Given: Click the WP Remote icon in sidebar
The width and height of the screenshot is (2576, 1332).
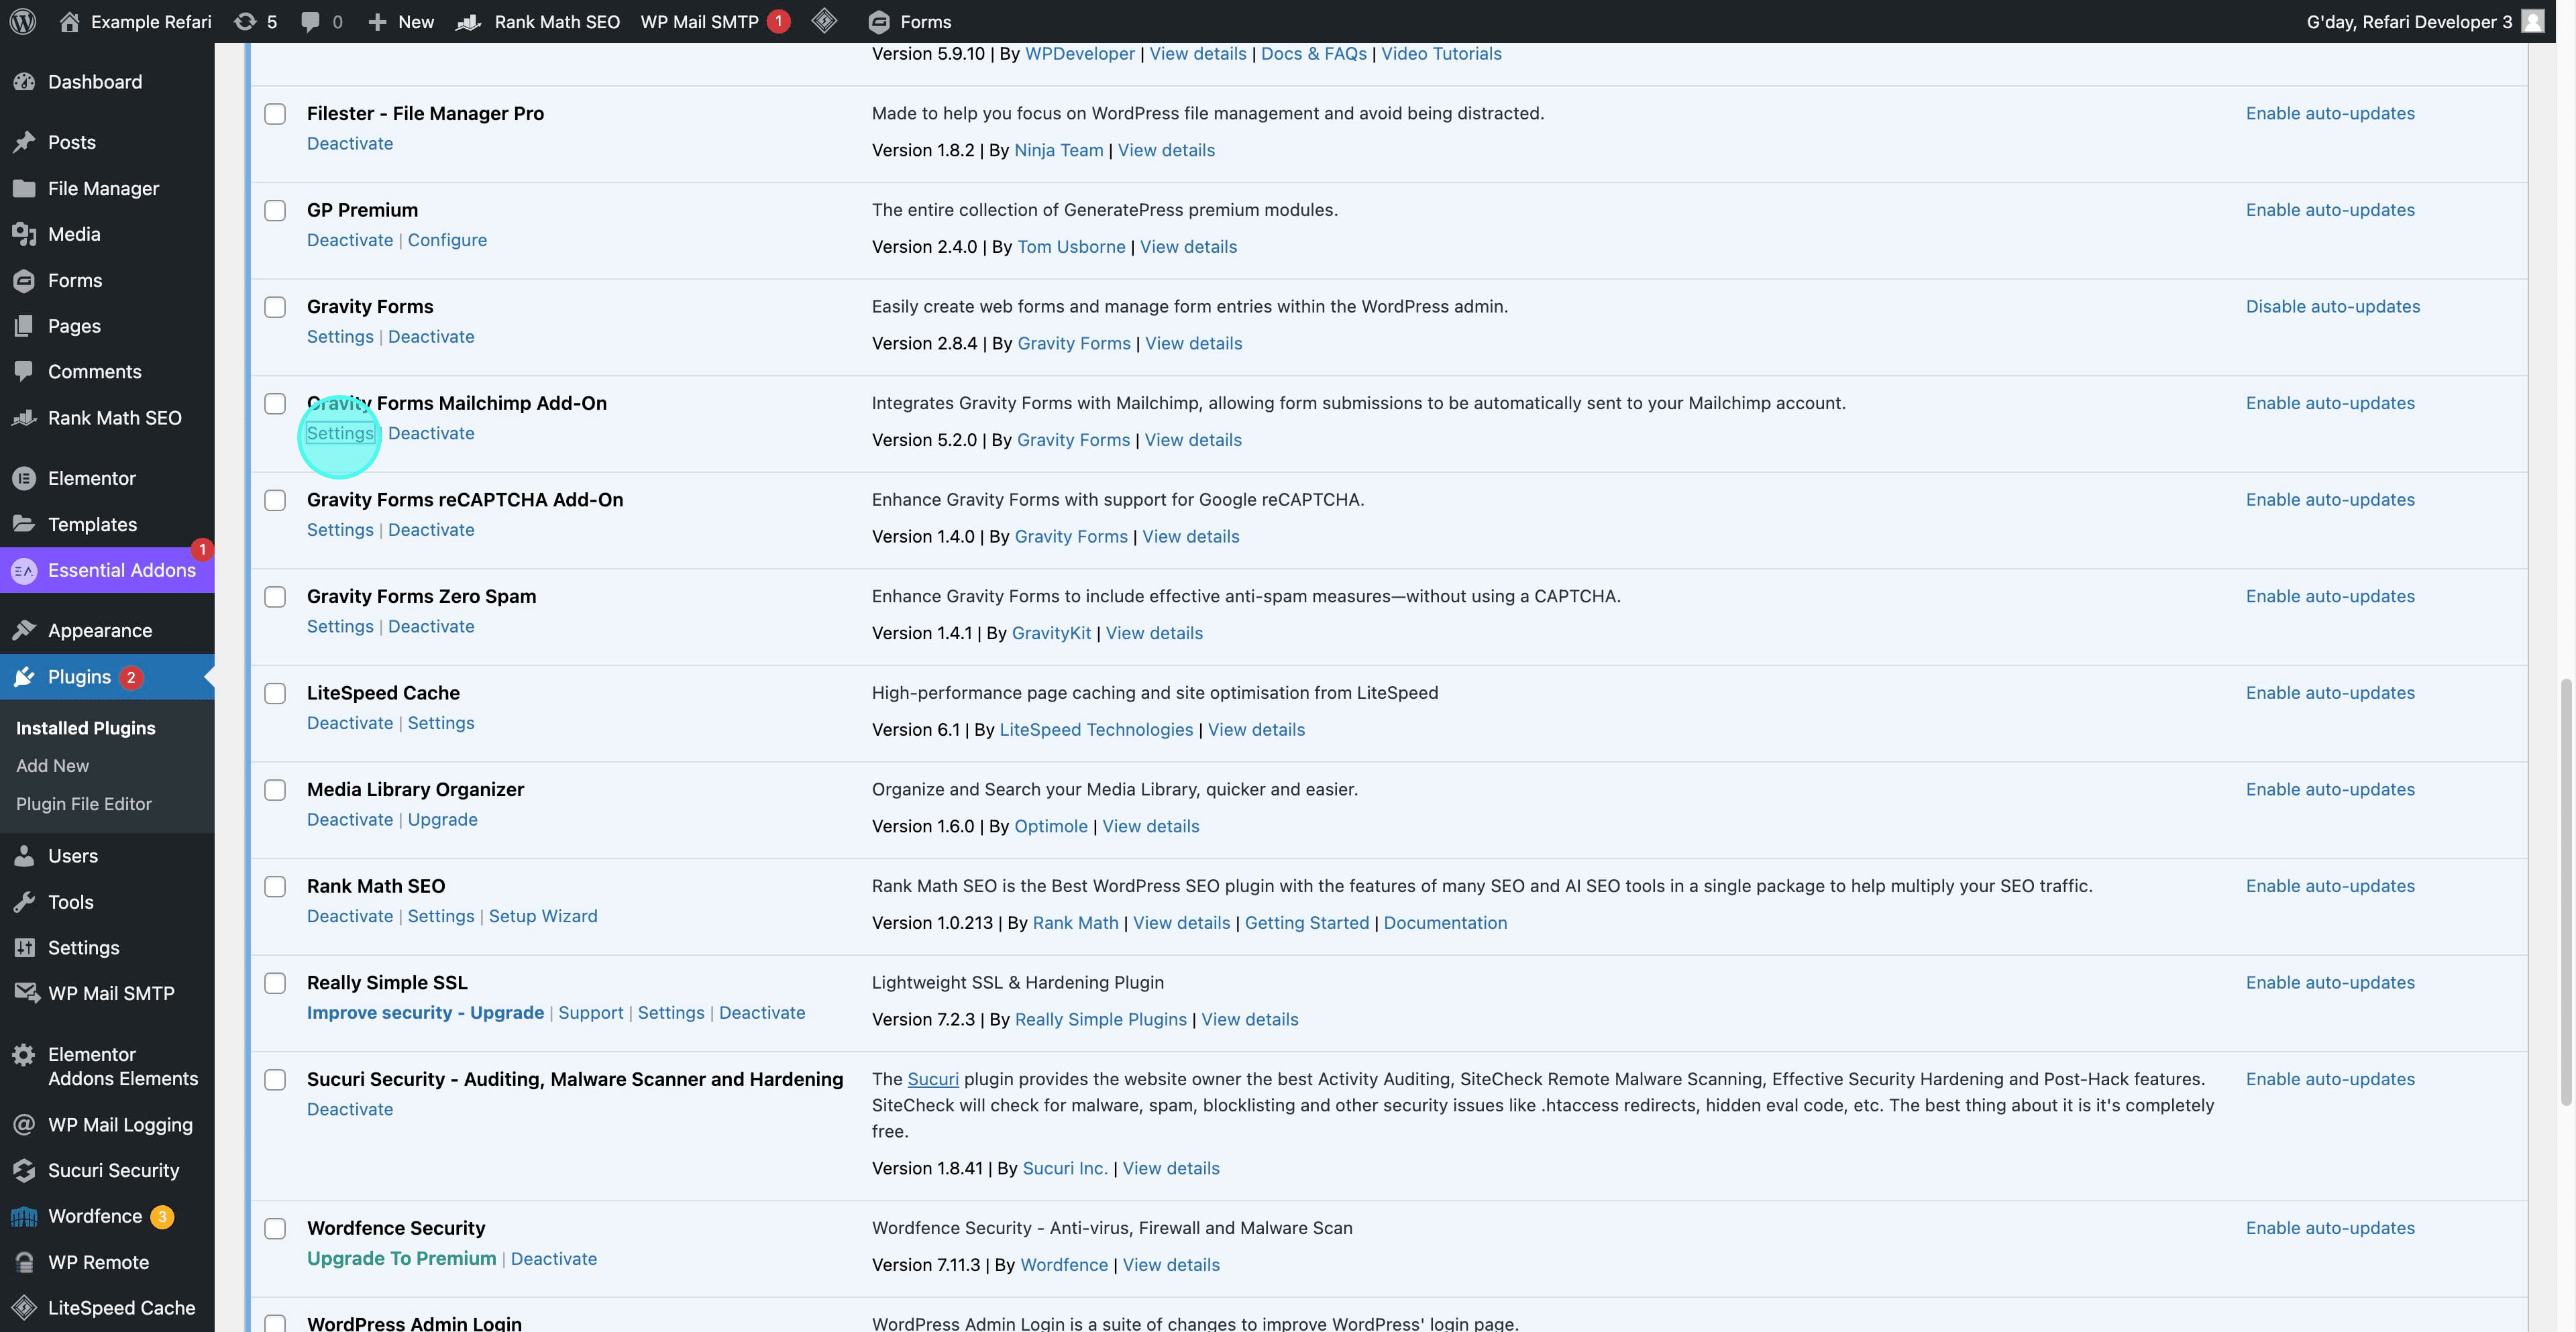Looking at the screenshot, I should (24, 1262).
